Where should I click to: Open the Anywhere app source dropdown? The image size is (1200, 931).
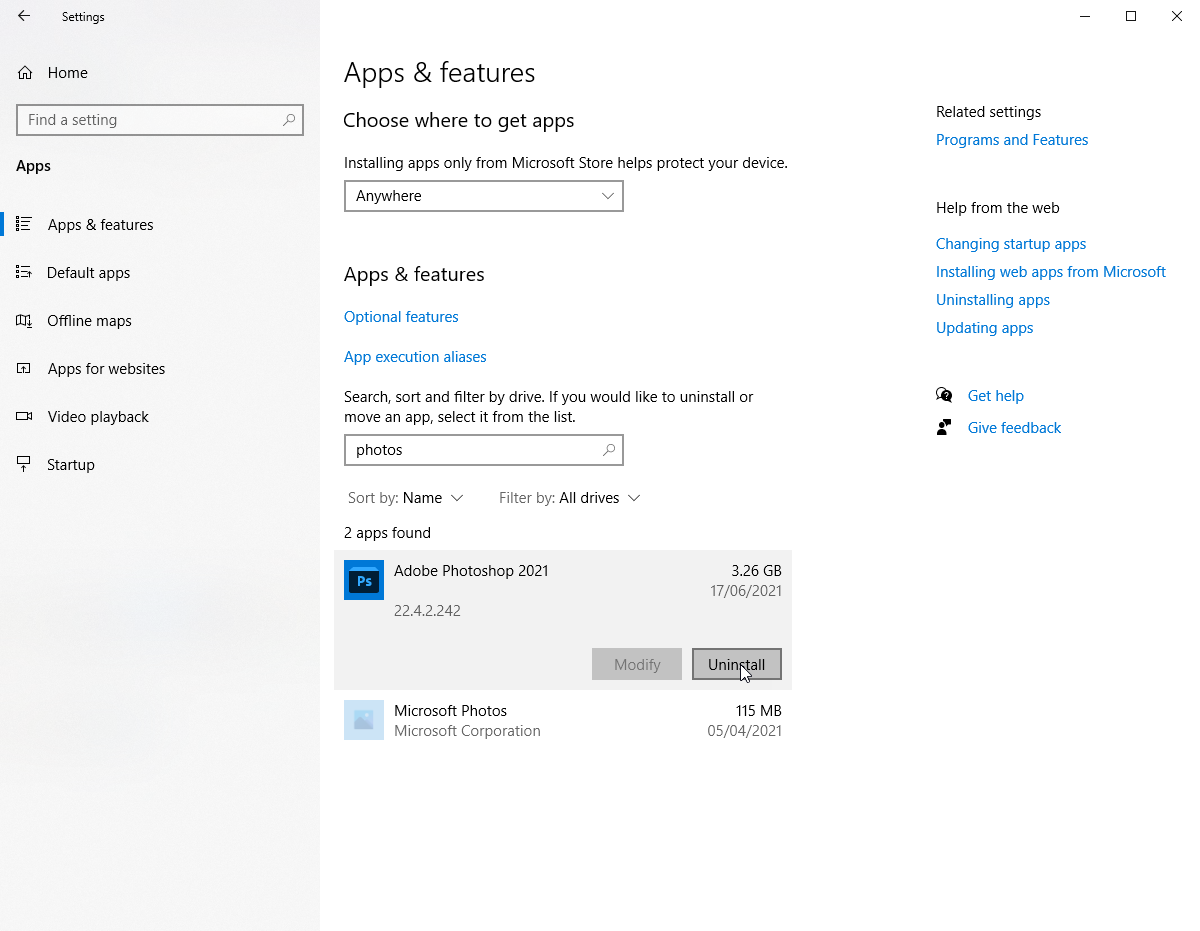click(483, 196)
